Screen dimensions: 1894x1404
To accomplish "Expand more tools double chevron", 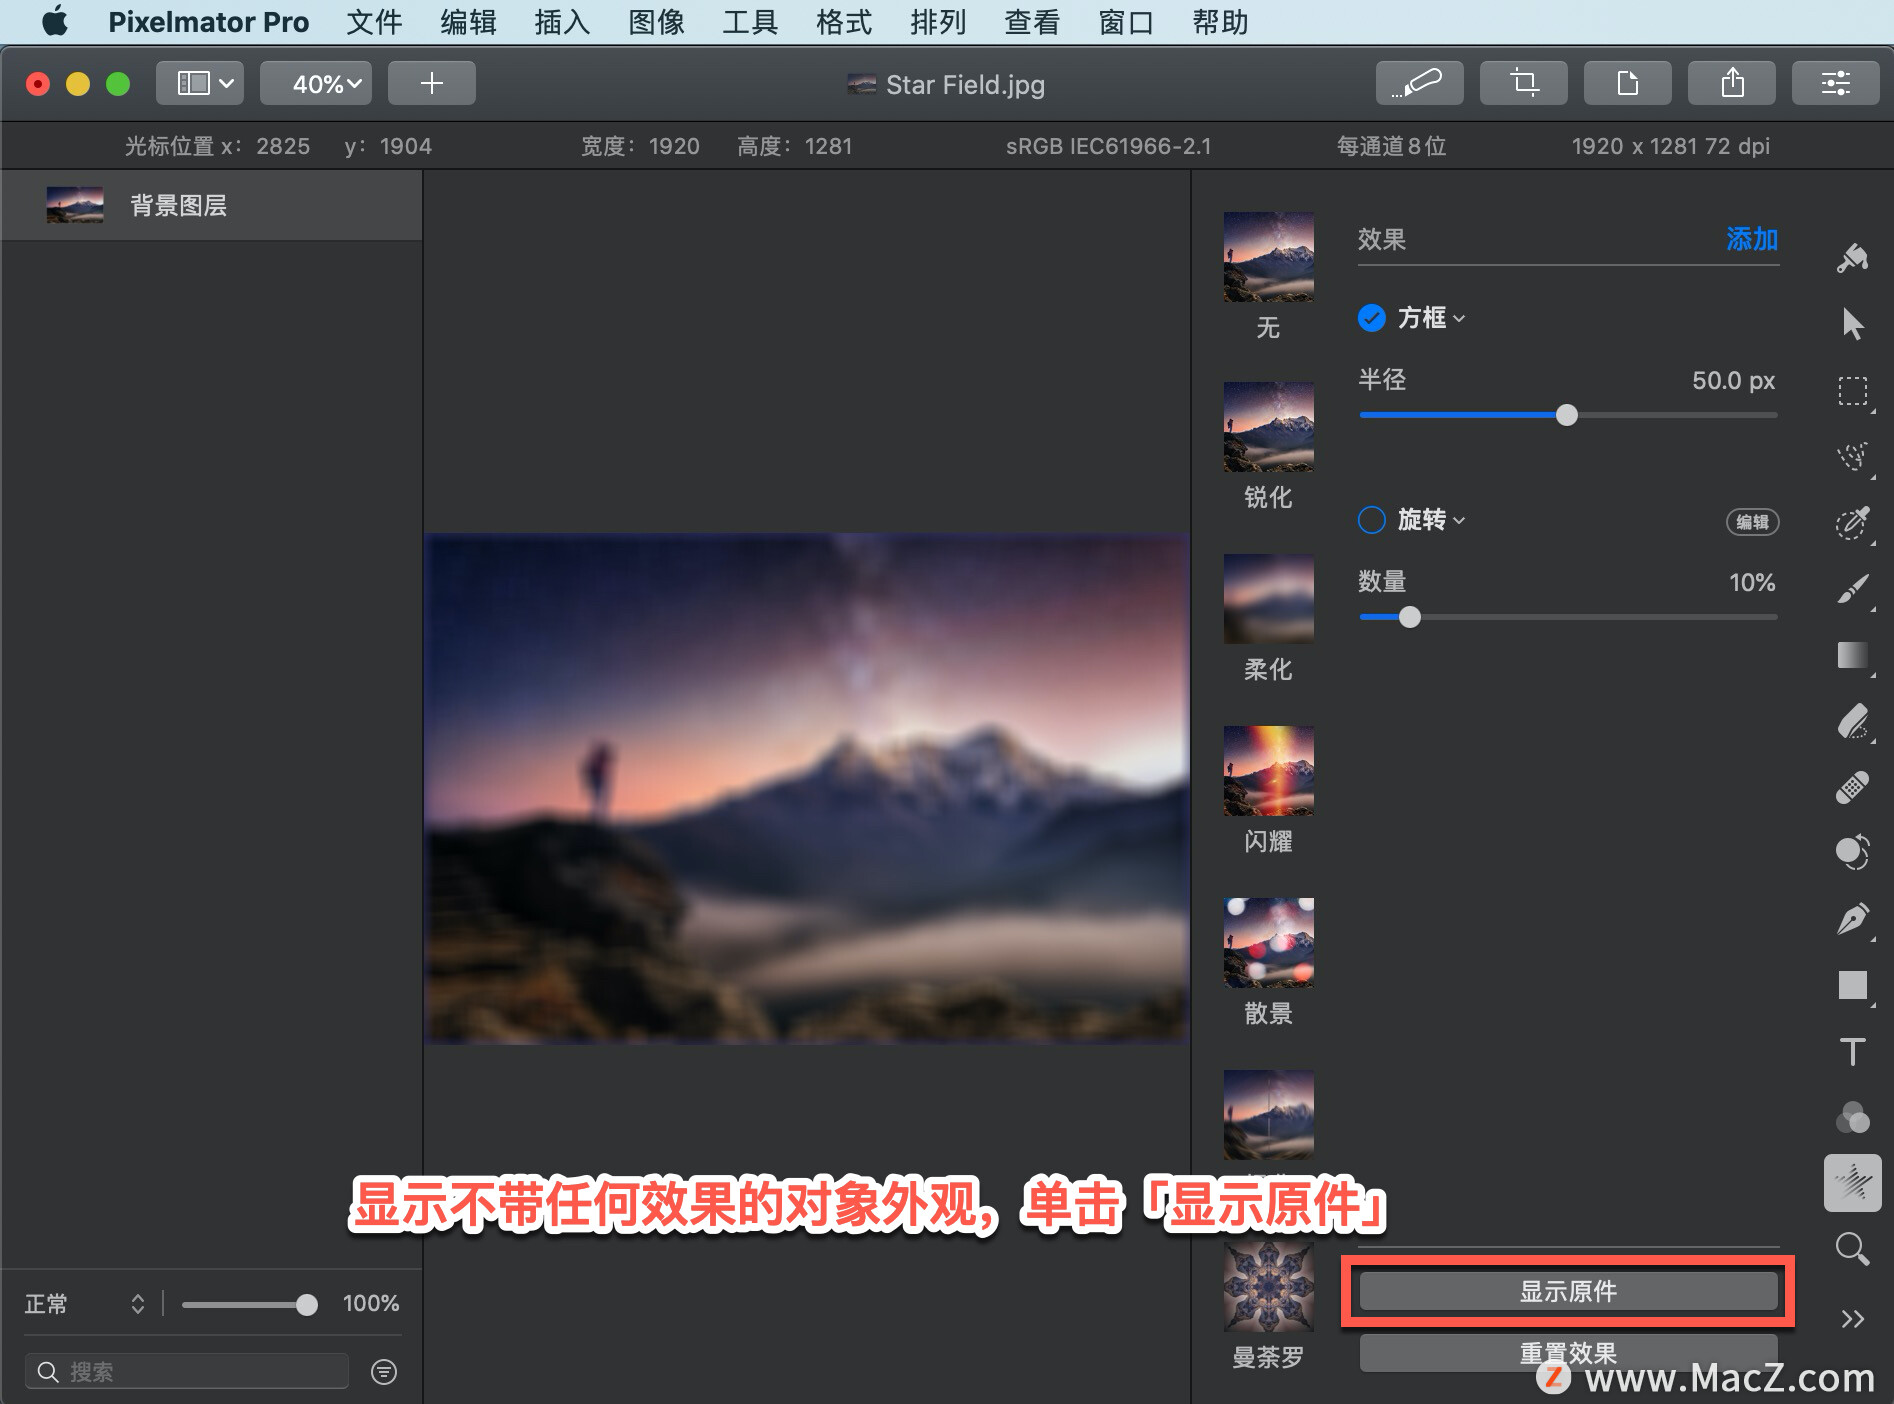I will [1853, 1319].
